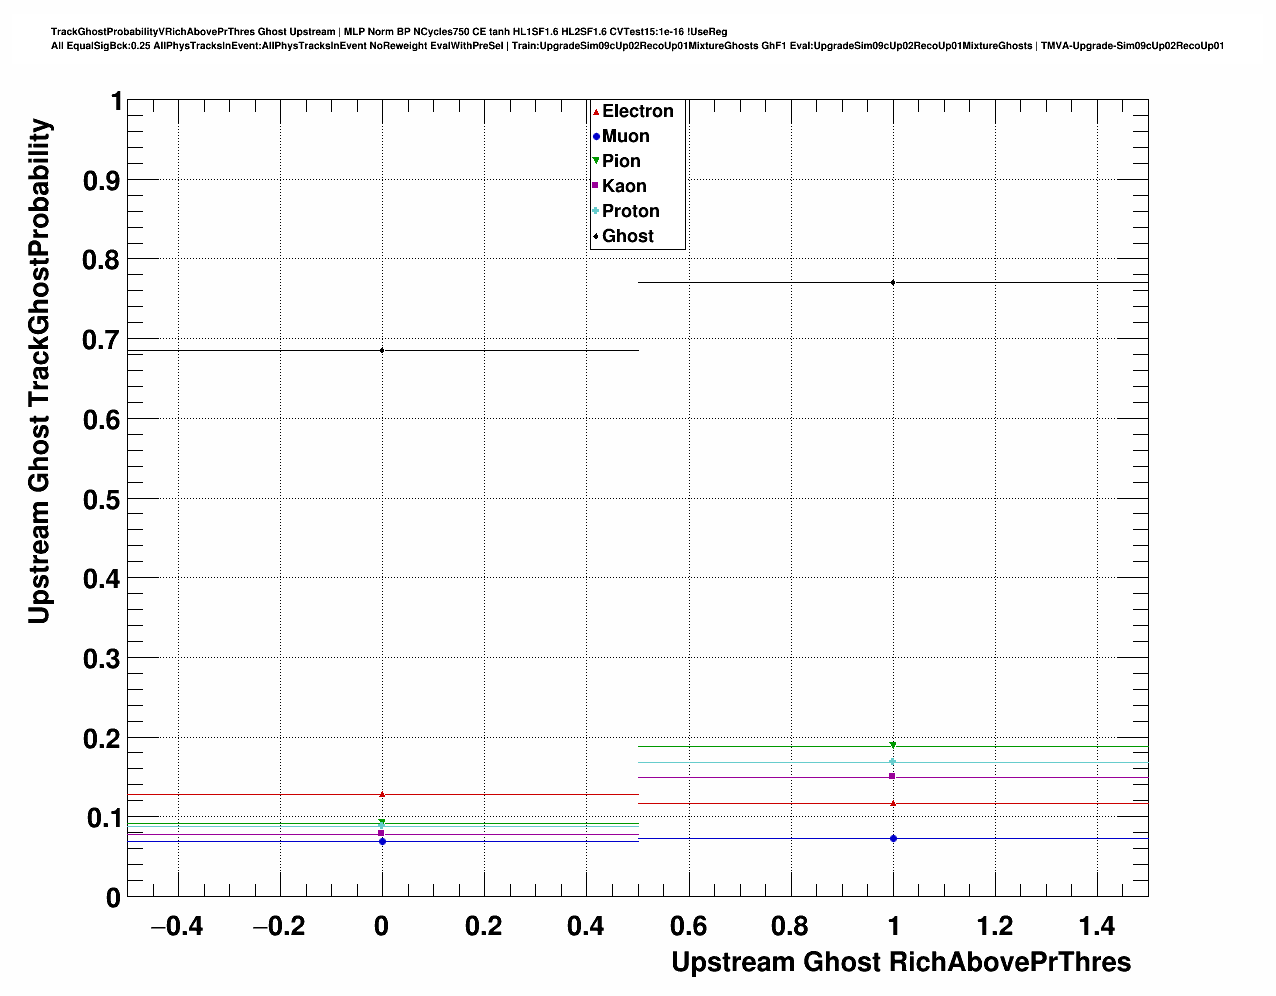
Task: Pick the purple Kaon data point at x=1
Action: [893, 776]
